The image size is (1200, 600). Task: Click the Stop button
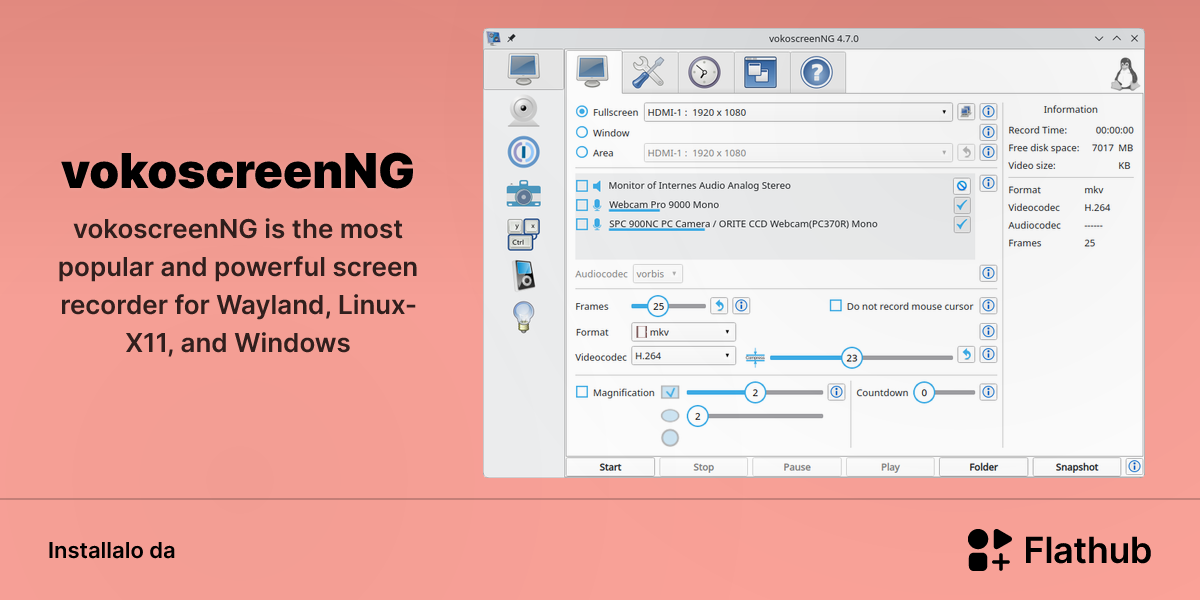click(704, 467)
